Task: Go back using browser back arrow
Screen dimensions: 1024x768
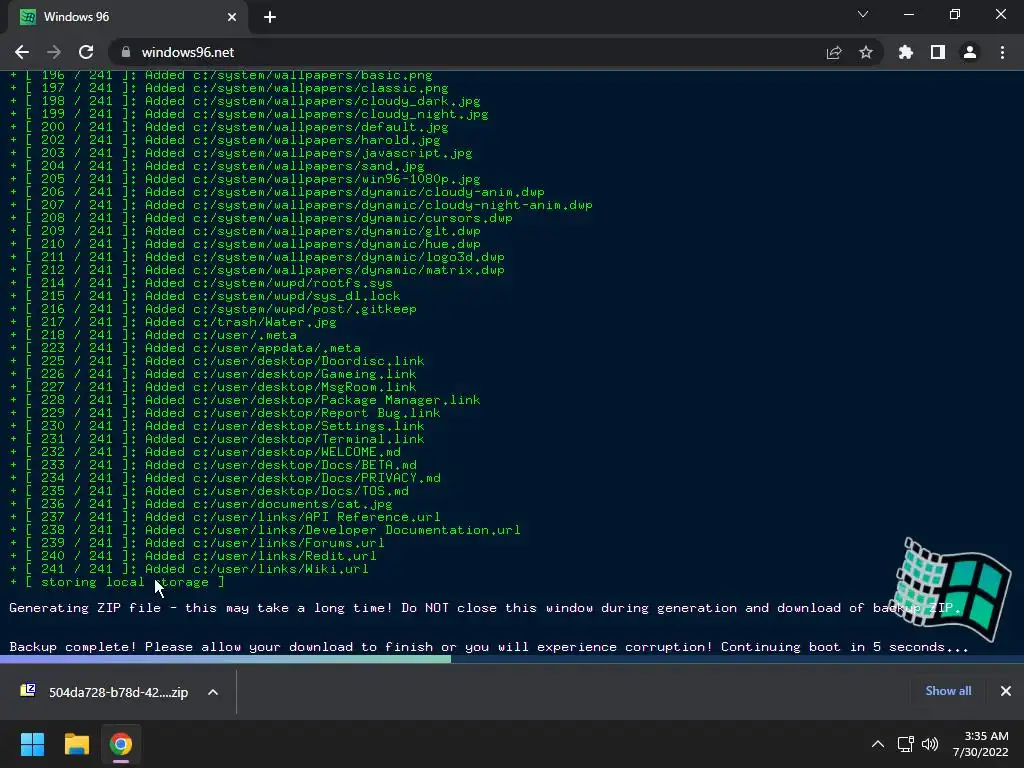Action: (x=22, y=52)
